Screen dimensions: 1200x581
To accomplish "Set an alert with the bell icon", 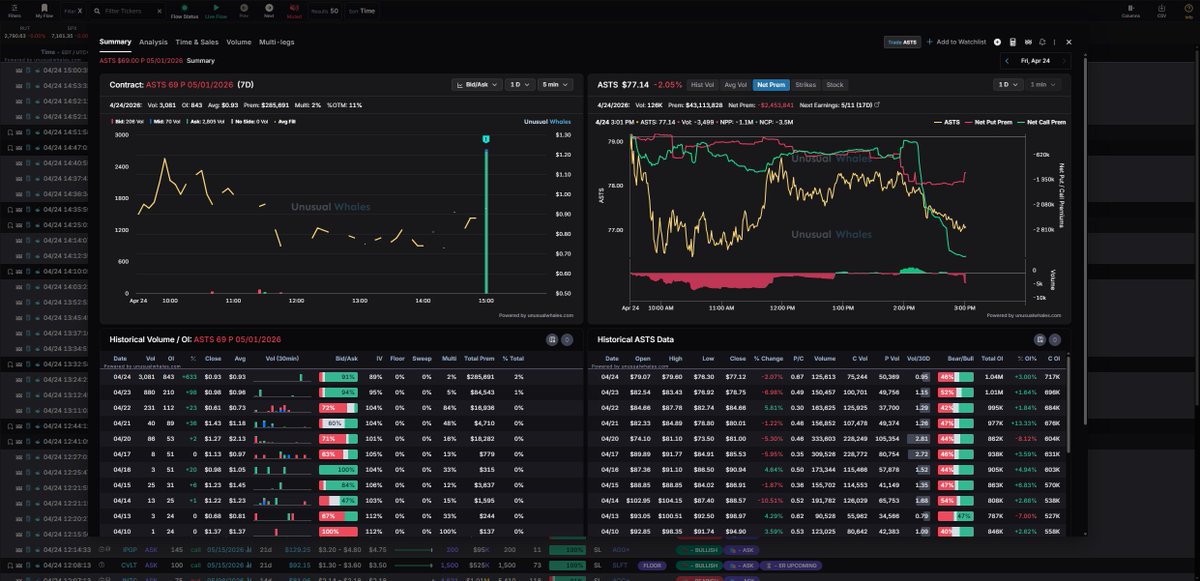I will click(x=1042, y=42).
